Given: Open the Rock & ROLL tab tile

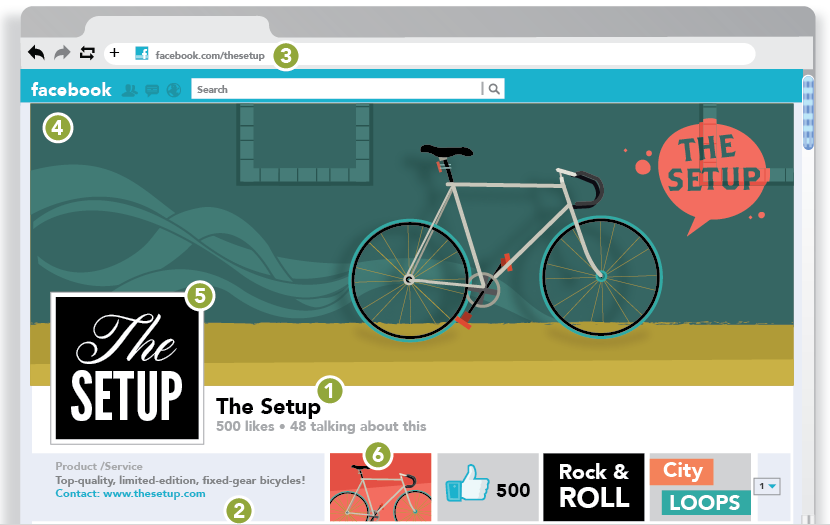Looking at the screenshot, I should pyautogui.click(x=594, y=487).
